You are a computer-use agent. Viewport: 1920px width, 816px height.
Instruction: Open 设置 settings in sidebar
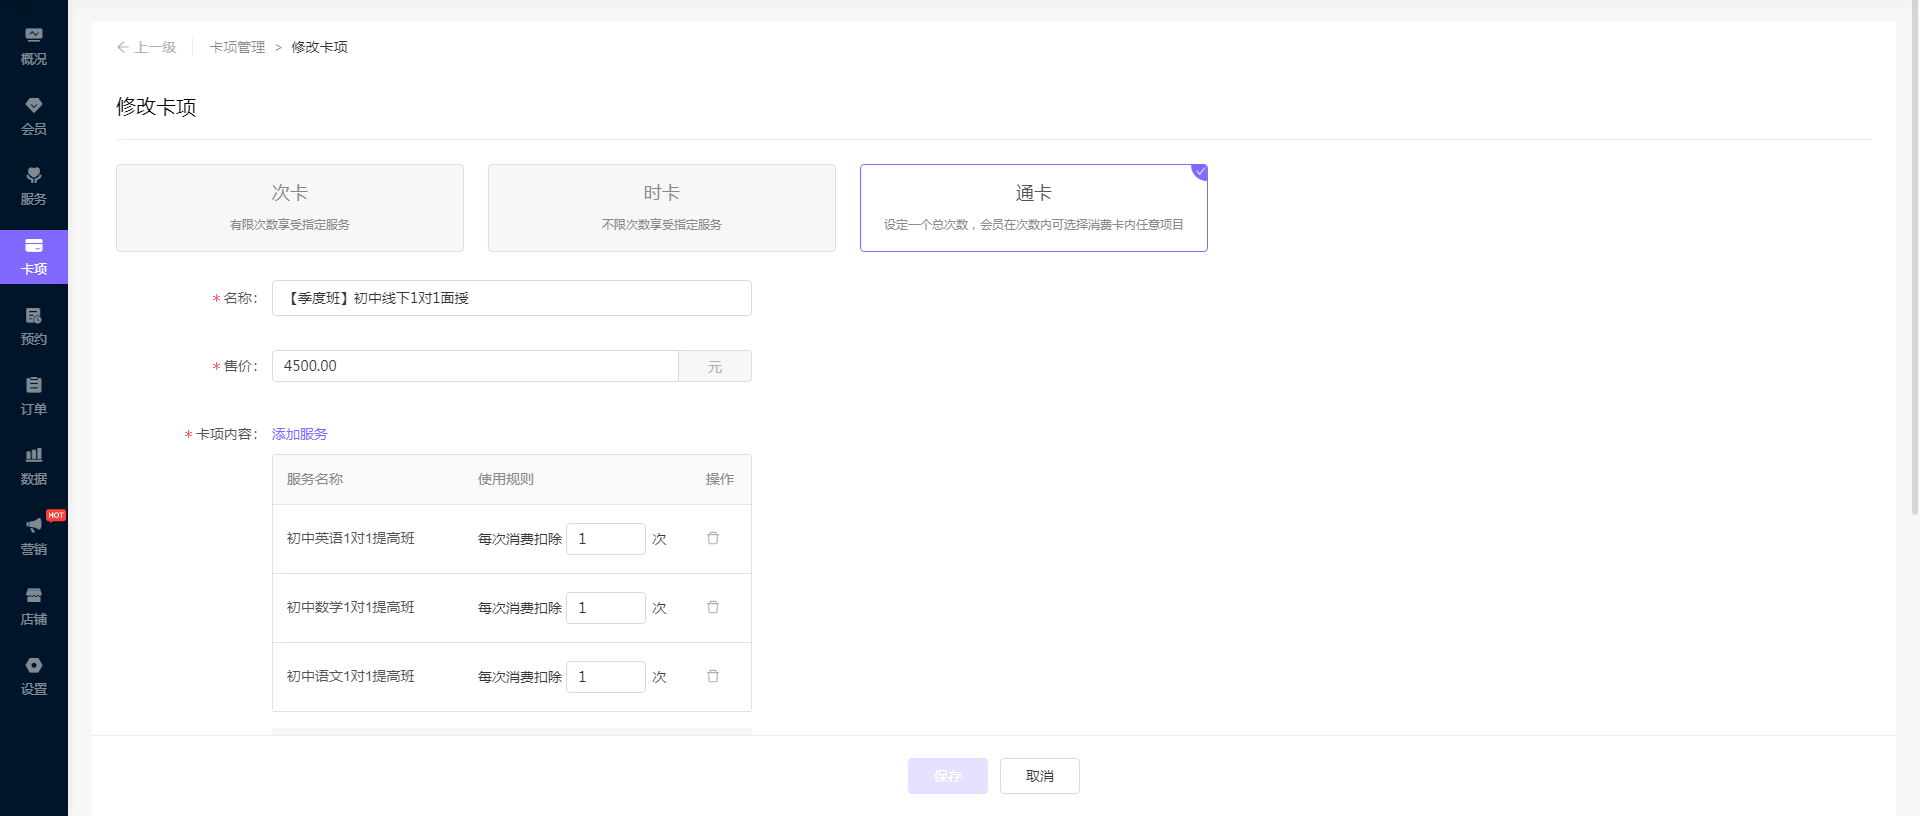point(34,677)
